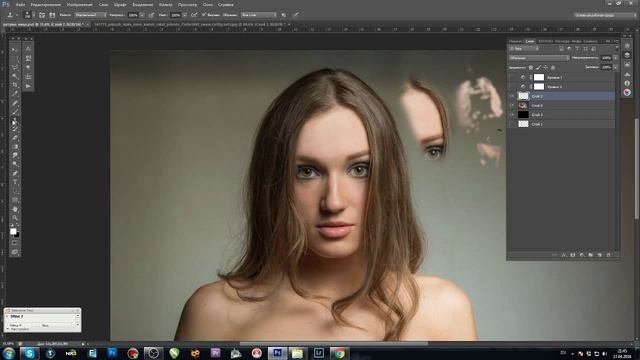Open the stamp flow slider arrow
Viewport: 640px width, 360px height.
[x=185, y=15]
